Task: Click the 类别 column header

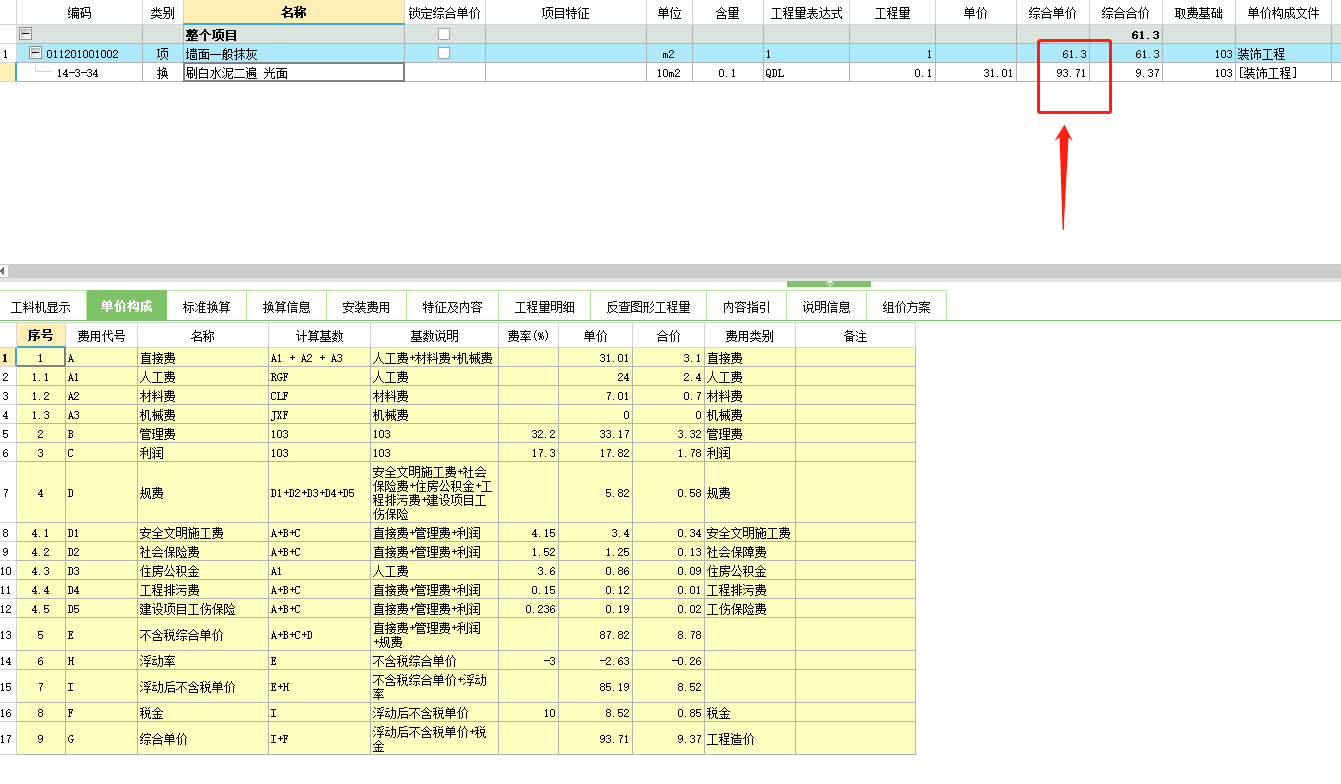Action: 162,13
